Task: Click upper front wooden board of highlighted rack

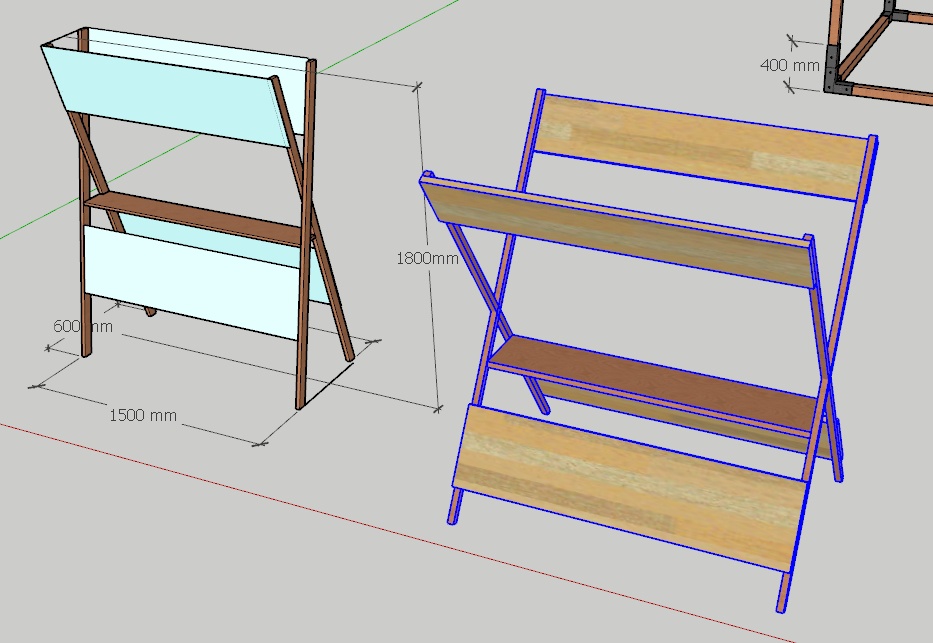Action: coord(620,231)
